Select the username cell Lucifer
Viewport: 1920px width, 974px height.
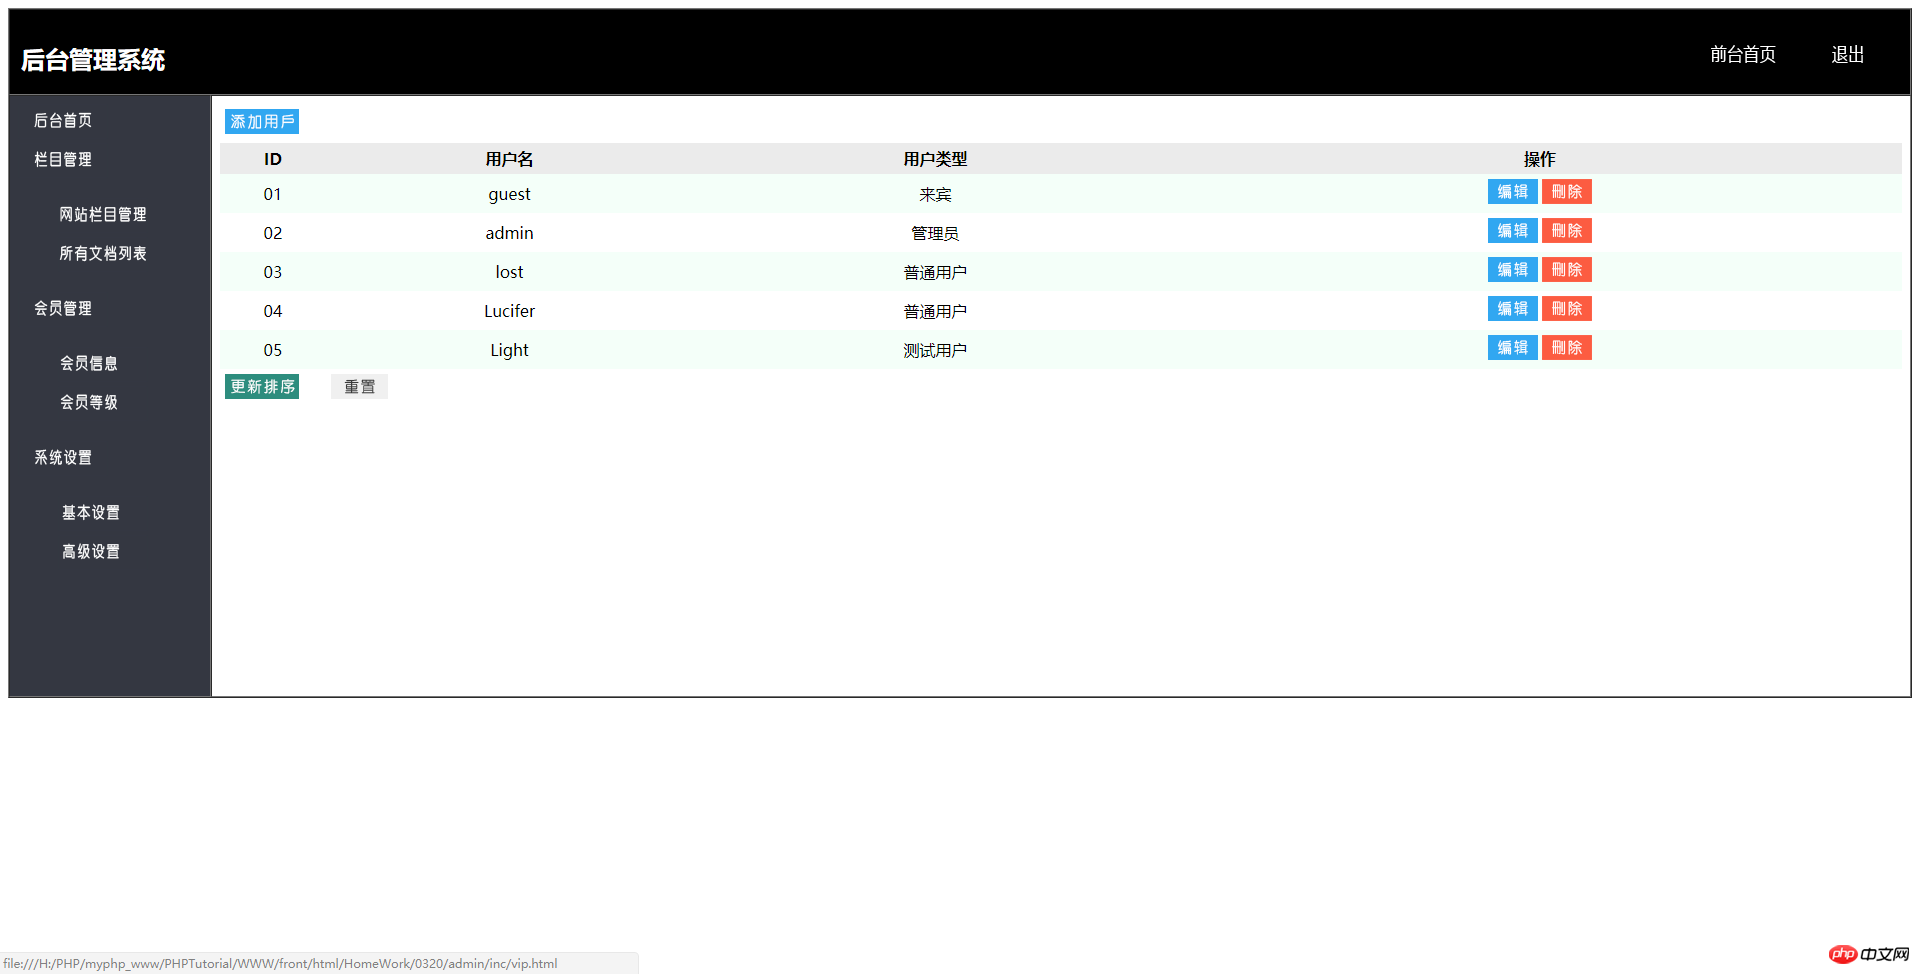509,311
